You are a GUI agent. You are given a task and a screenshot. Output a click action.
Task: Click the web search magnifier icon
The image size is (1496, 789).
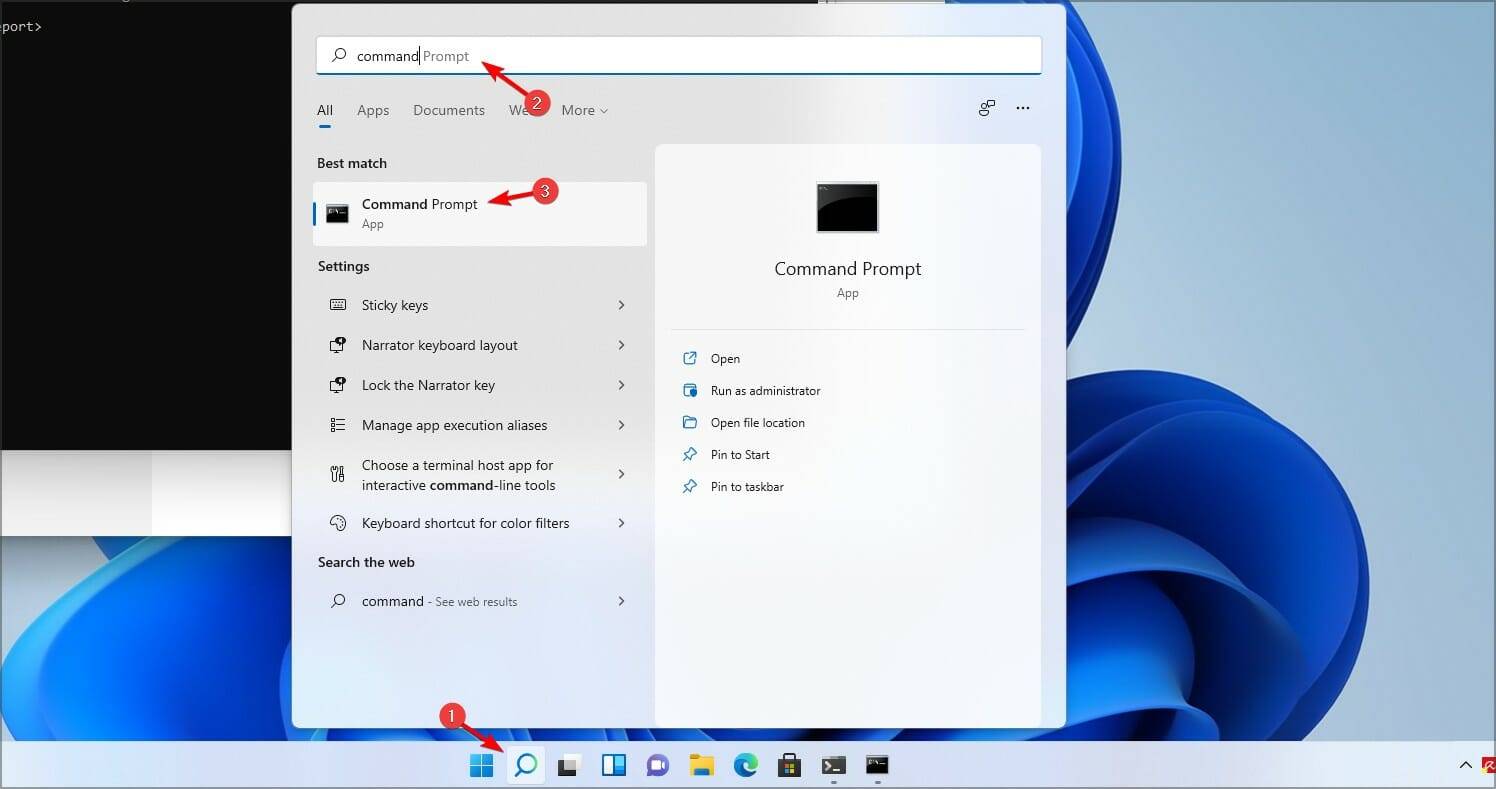click(339, 601)
